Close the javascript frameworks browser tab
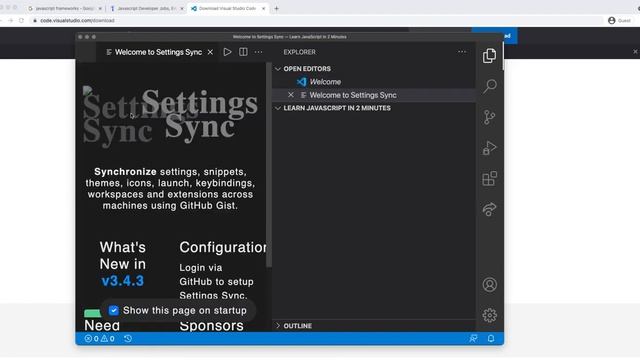The height and width of the screenshot is (360, 640). 100,8
